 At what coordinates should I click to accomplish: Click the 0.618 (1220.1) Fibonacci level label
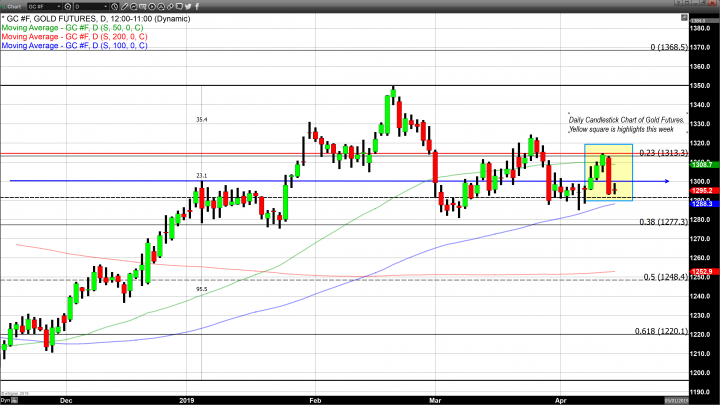tap(661, 330)
